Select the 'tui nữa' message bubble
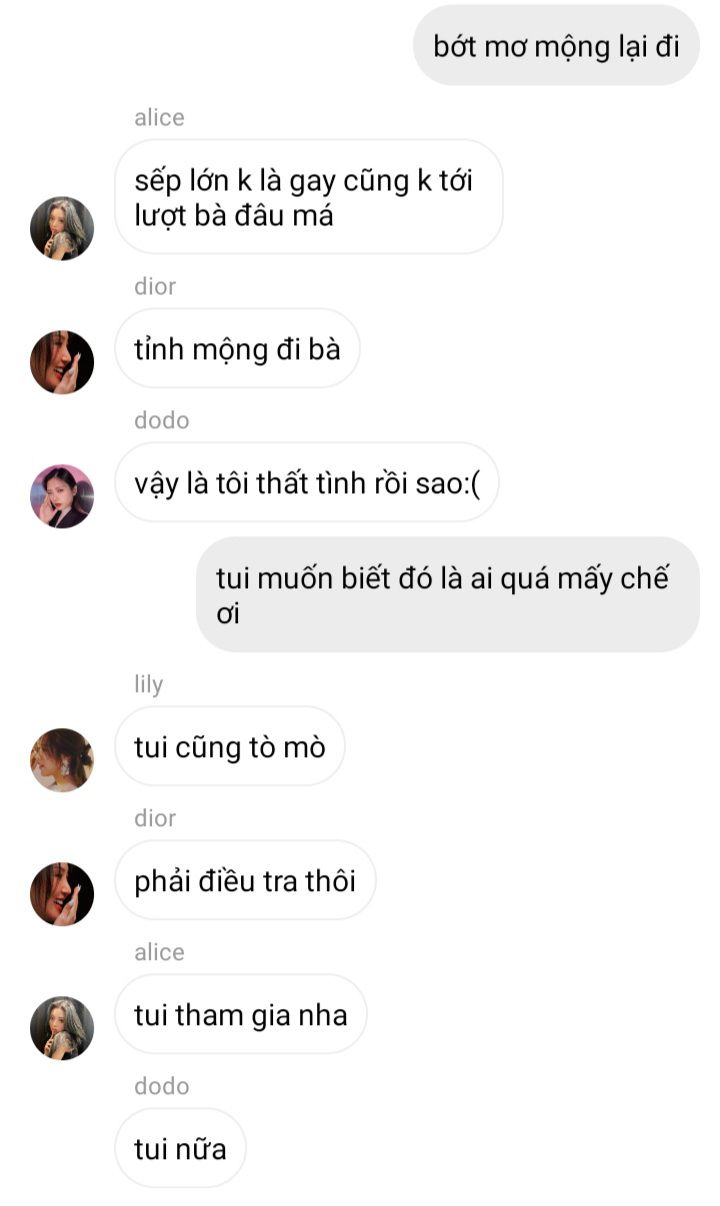 click(180, 1149)
